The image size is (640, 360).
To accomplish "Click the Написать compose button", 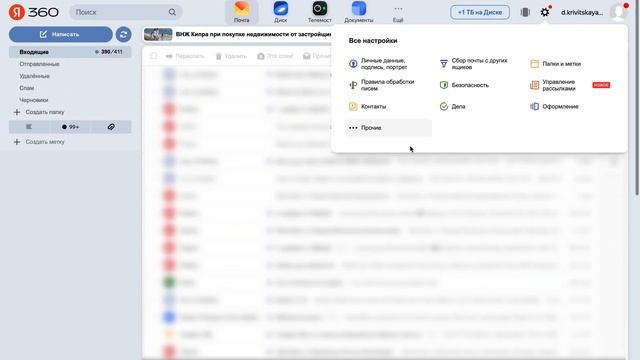I will (x=60, y=34).
